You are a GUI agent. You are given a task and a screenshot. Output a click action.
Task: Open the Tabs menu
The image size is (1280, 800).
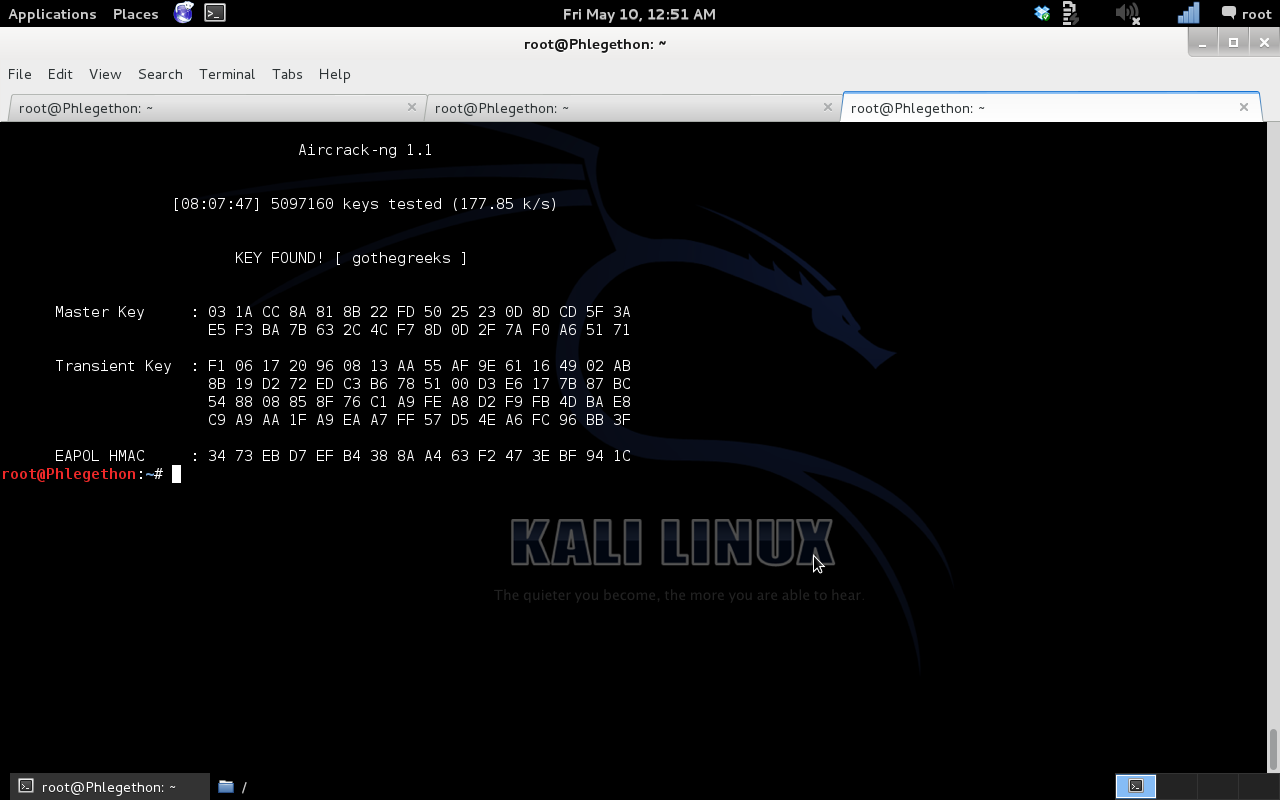pos(287,74)
